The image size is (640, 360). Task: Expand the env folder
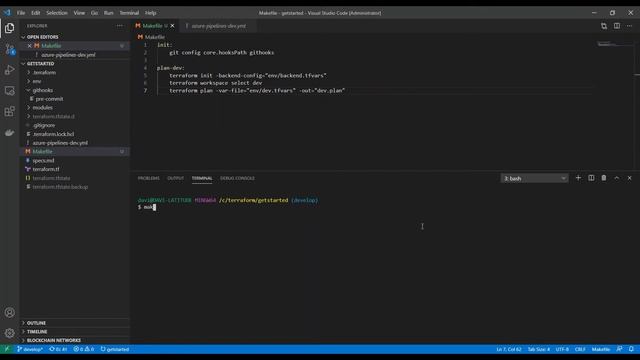(37, 81)
